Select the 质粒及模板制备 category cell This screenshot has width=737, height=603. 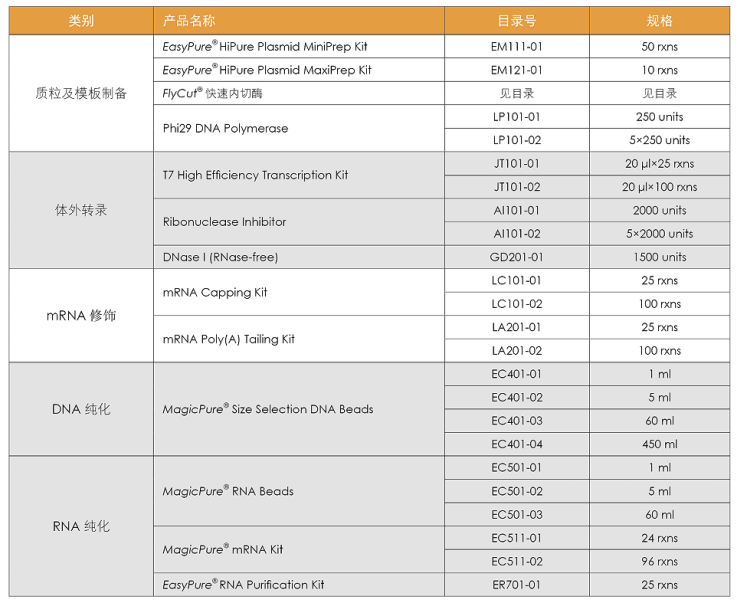tap(81, 93)
